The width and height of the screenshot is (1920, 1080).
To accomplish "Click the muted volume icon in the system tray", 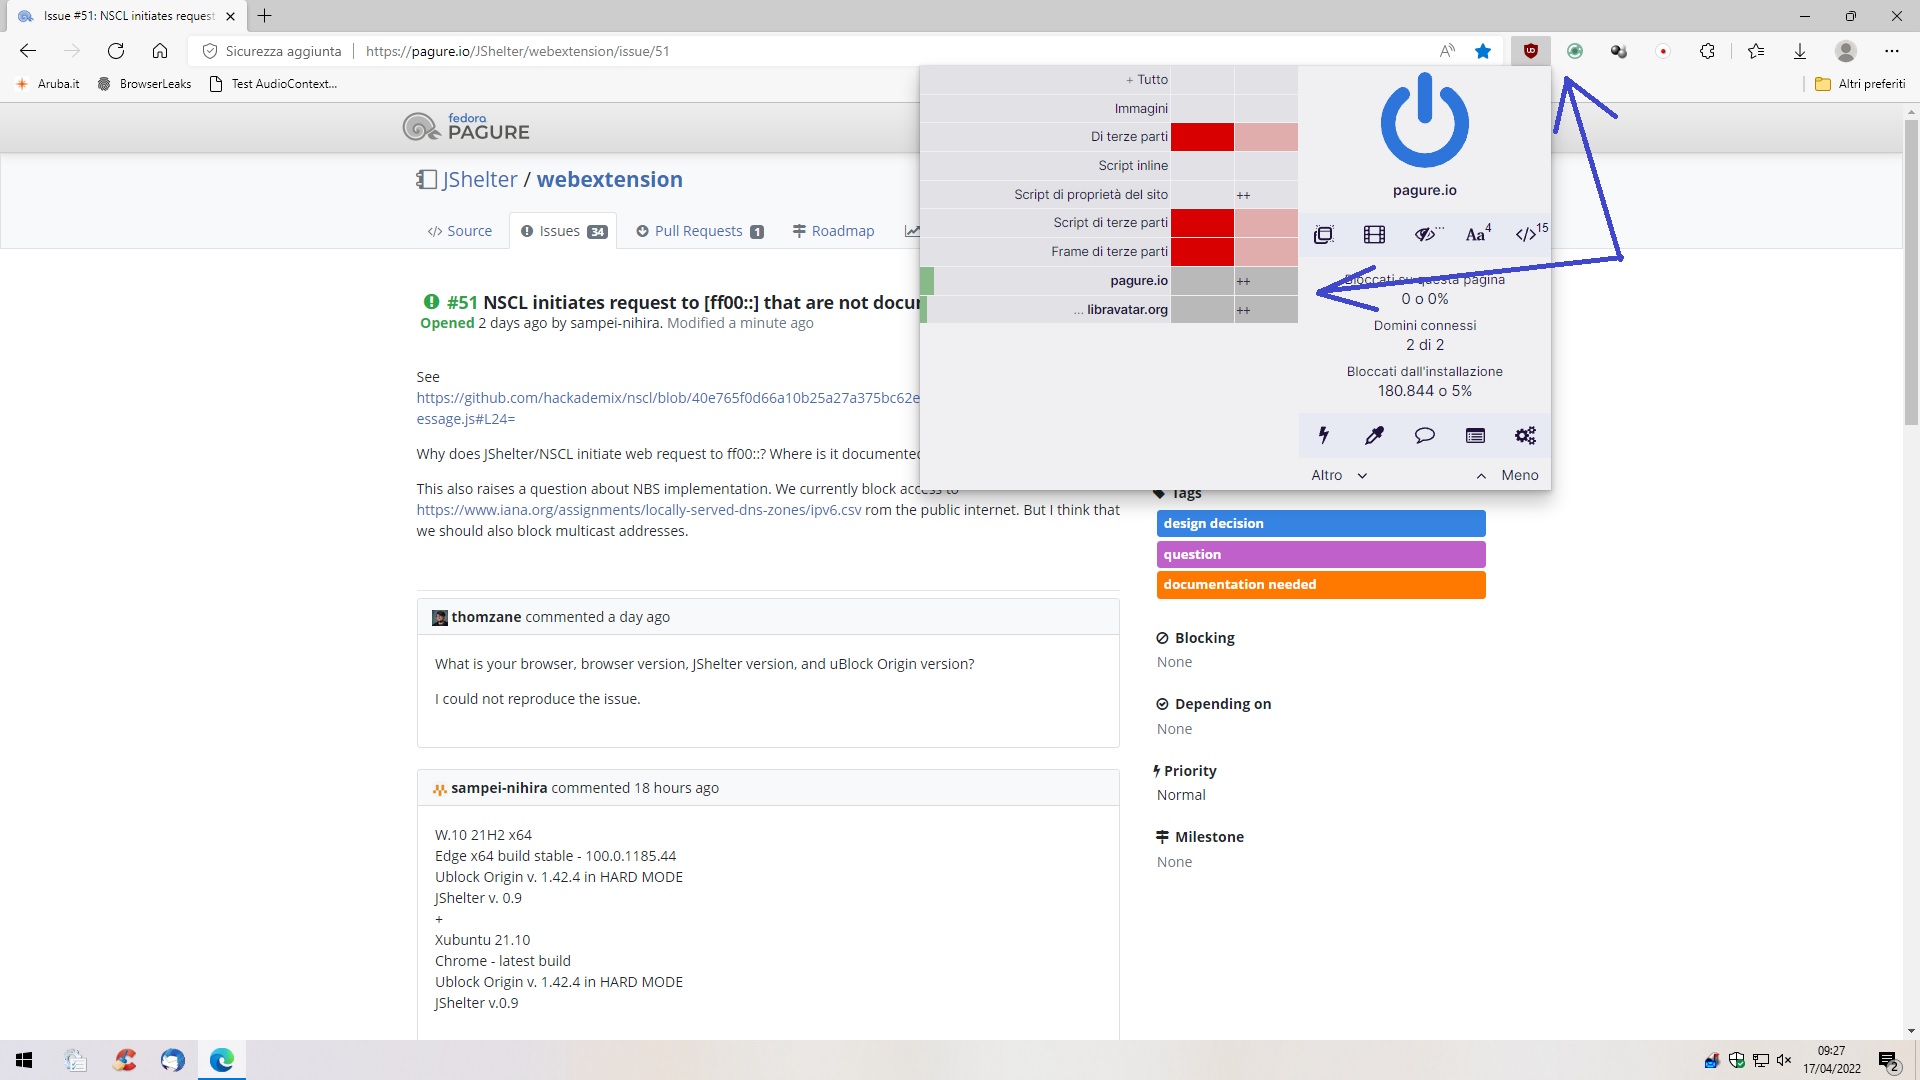I will [x=1784, y=1060].
